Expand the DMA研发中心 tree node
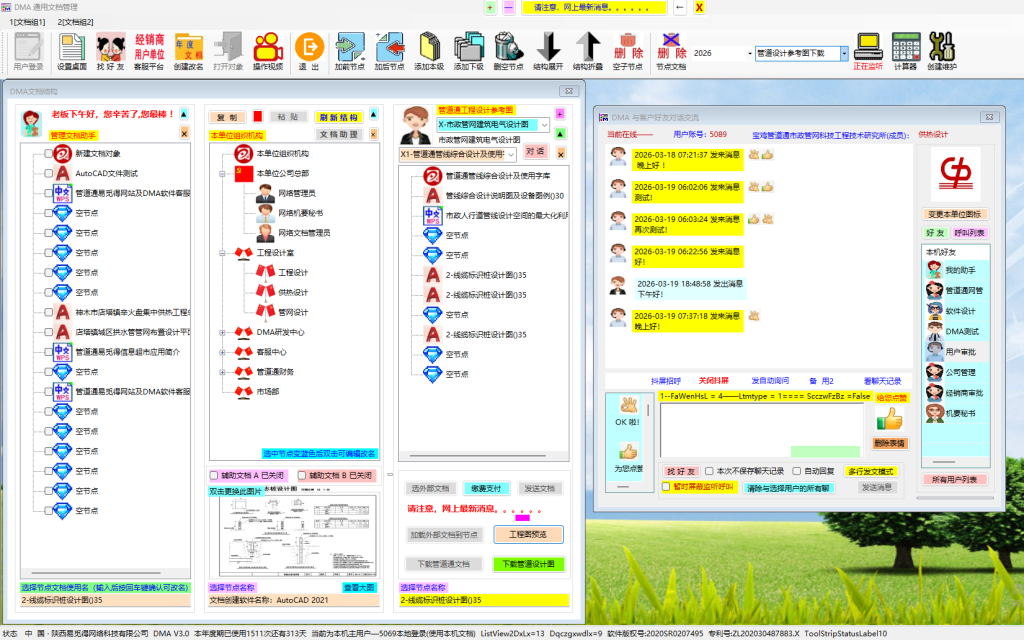 point(223,332)
